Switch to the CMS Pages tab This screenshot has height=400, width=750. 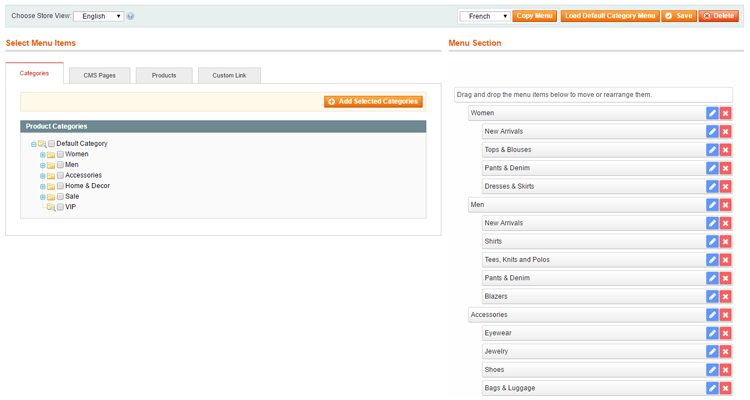[99, 76]
